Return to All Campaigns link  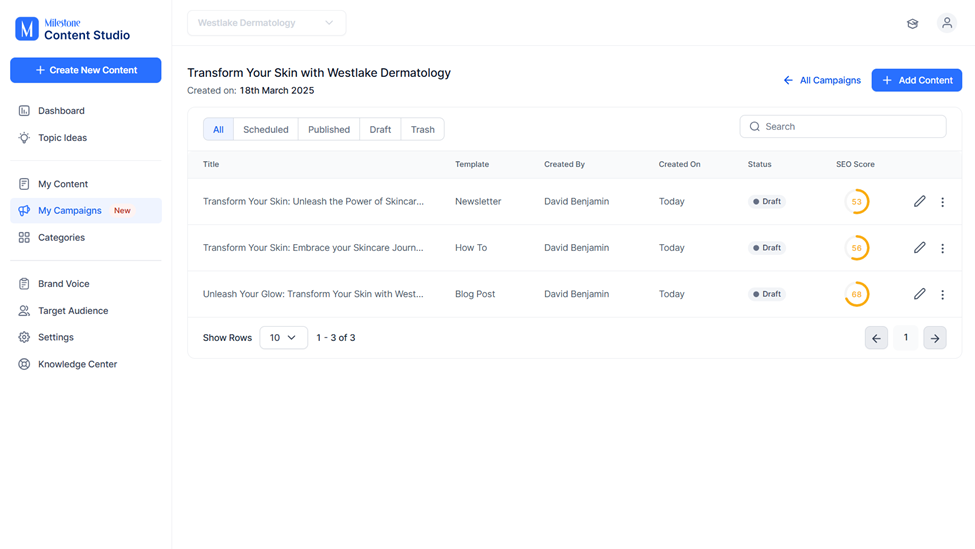point(822,80)
